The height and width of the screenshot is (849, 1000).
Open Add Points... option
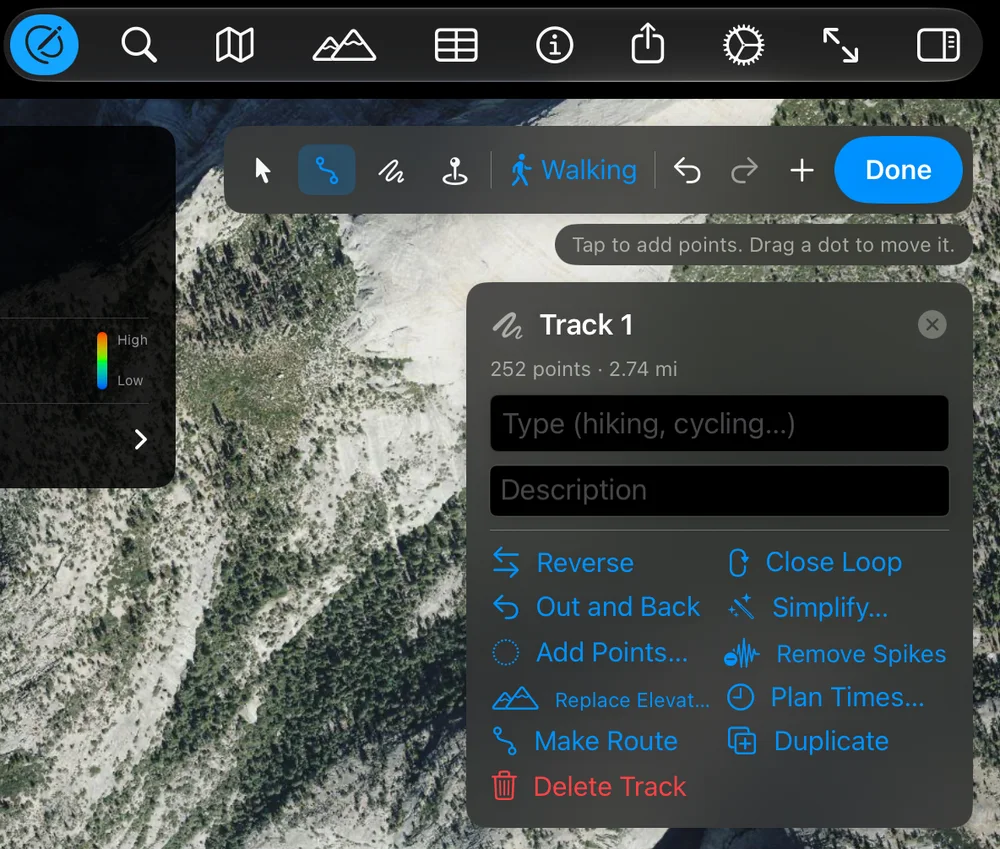[590, 653]
